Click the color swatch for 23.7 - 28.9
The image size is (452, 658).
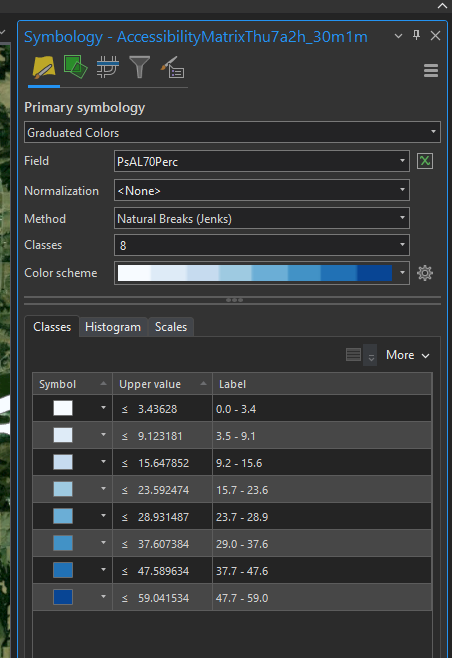(63, 516)
